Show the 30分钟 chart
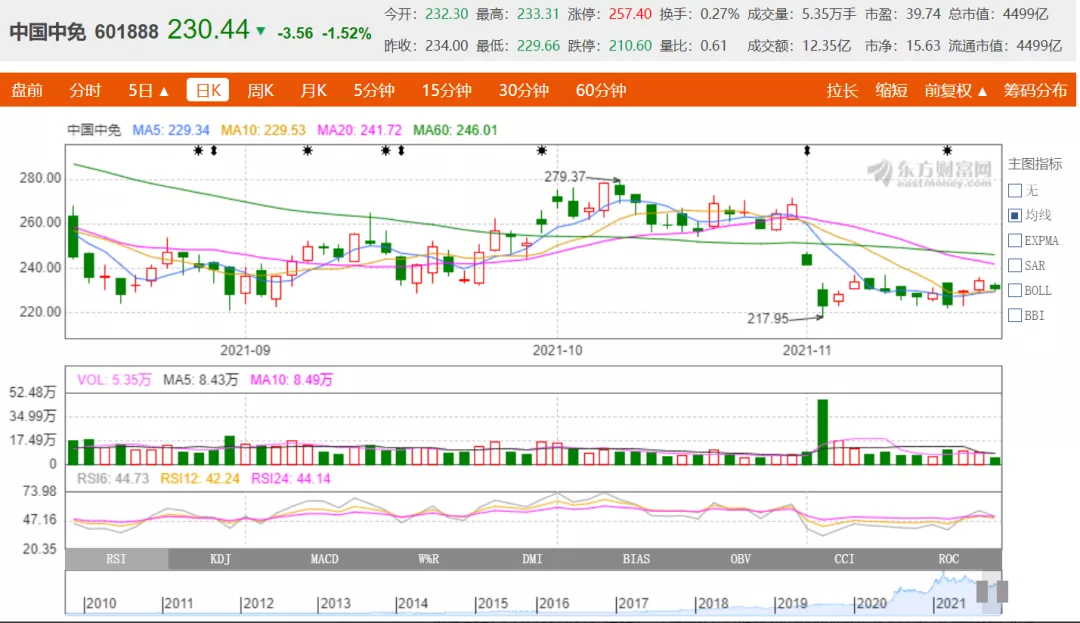Image resolution: width=1080 pixels, height=623 pixels. [x=523, y=90]
